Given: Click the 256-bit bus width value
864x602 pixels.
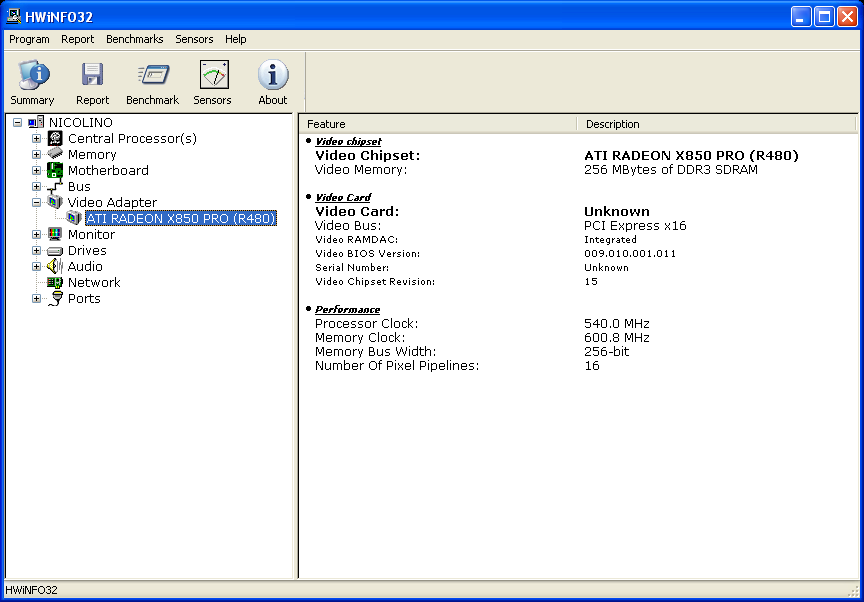Looking at the screenshot, I should tap(607, 351).
